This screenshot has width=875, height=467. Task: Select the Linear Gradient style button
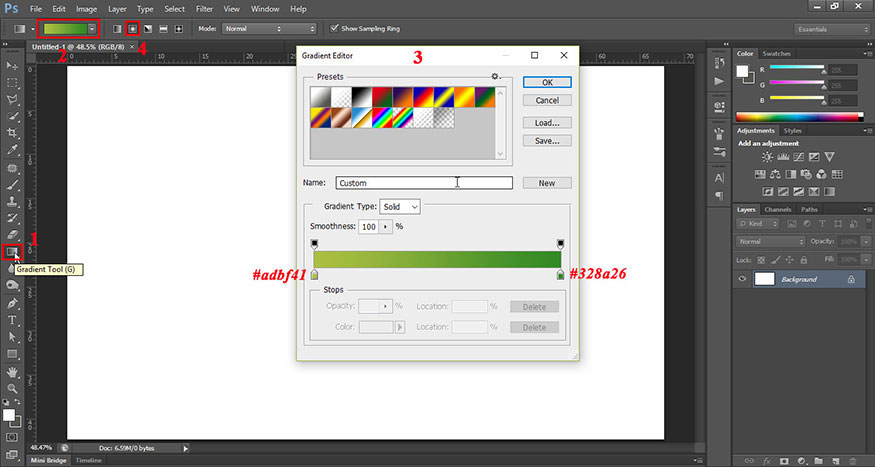pyautogui.click(x=117, y=28)
